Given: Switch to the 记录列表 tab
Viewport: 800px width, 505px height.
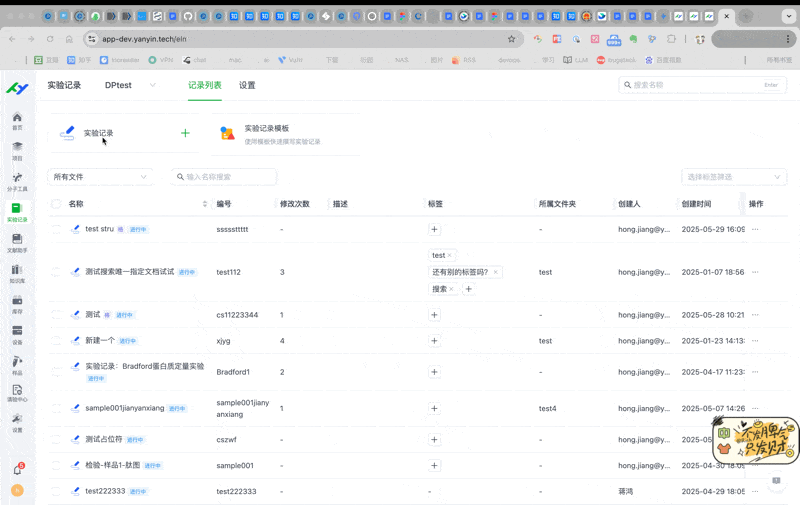Looking at the screenshot, I should pyautogui.click(x=205, y=85).
